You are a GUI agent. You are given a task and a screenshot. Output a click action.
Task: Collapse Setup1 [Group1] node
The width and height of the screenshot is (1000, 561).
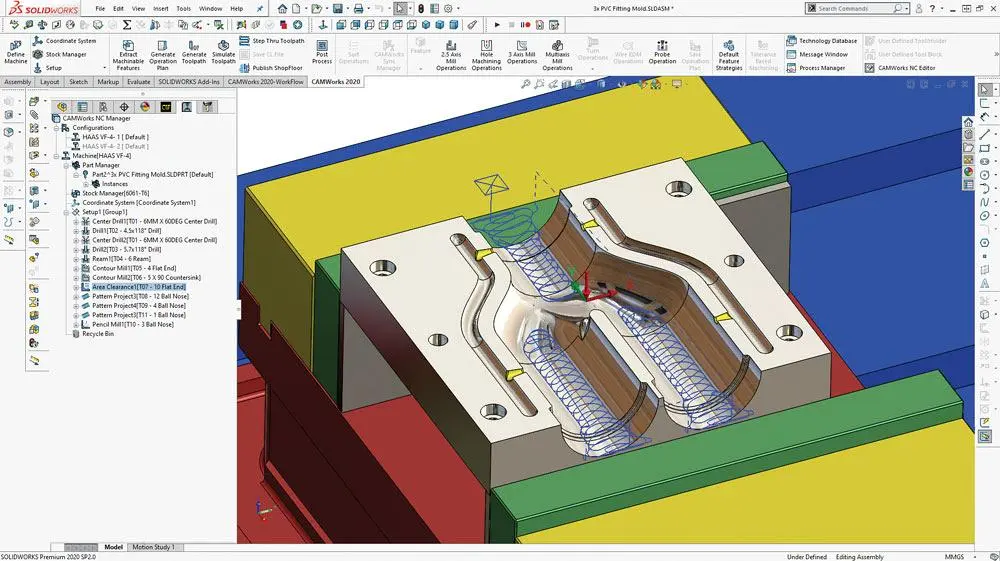pyautogui.click(x=66, y=212)
